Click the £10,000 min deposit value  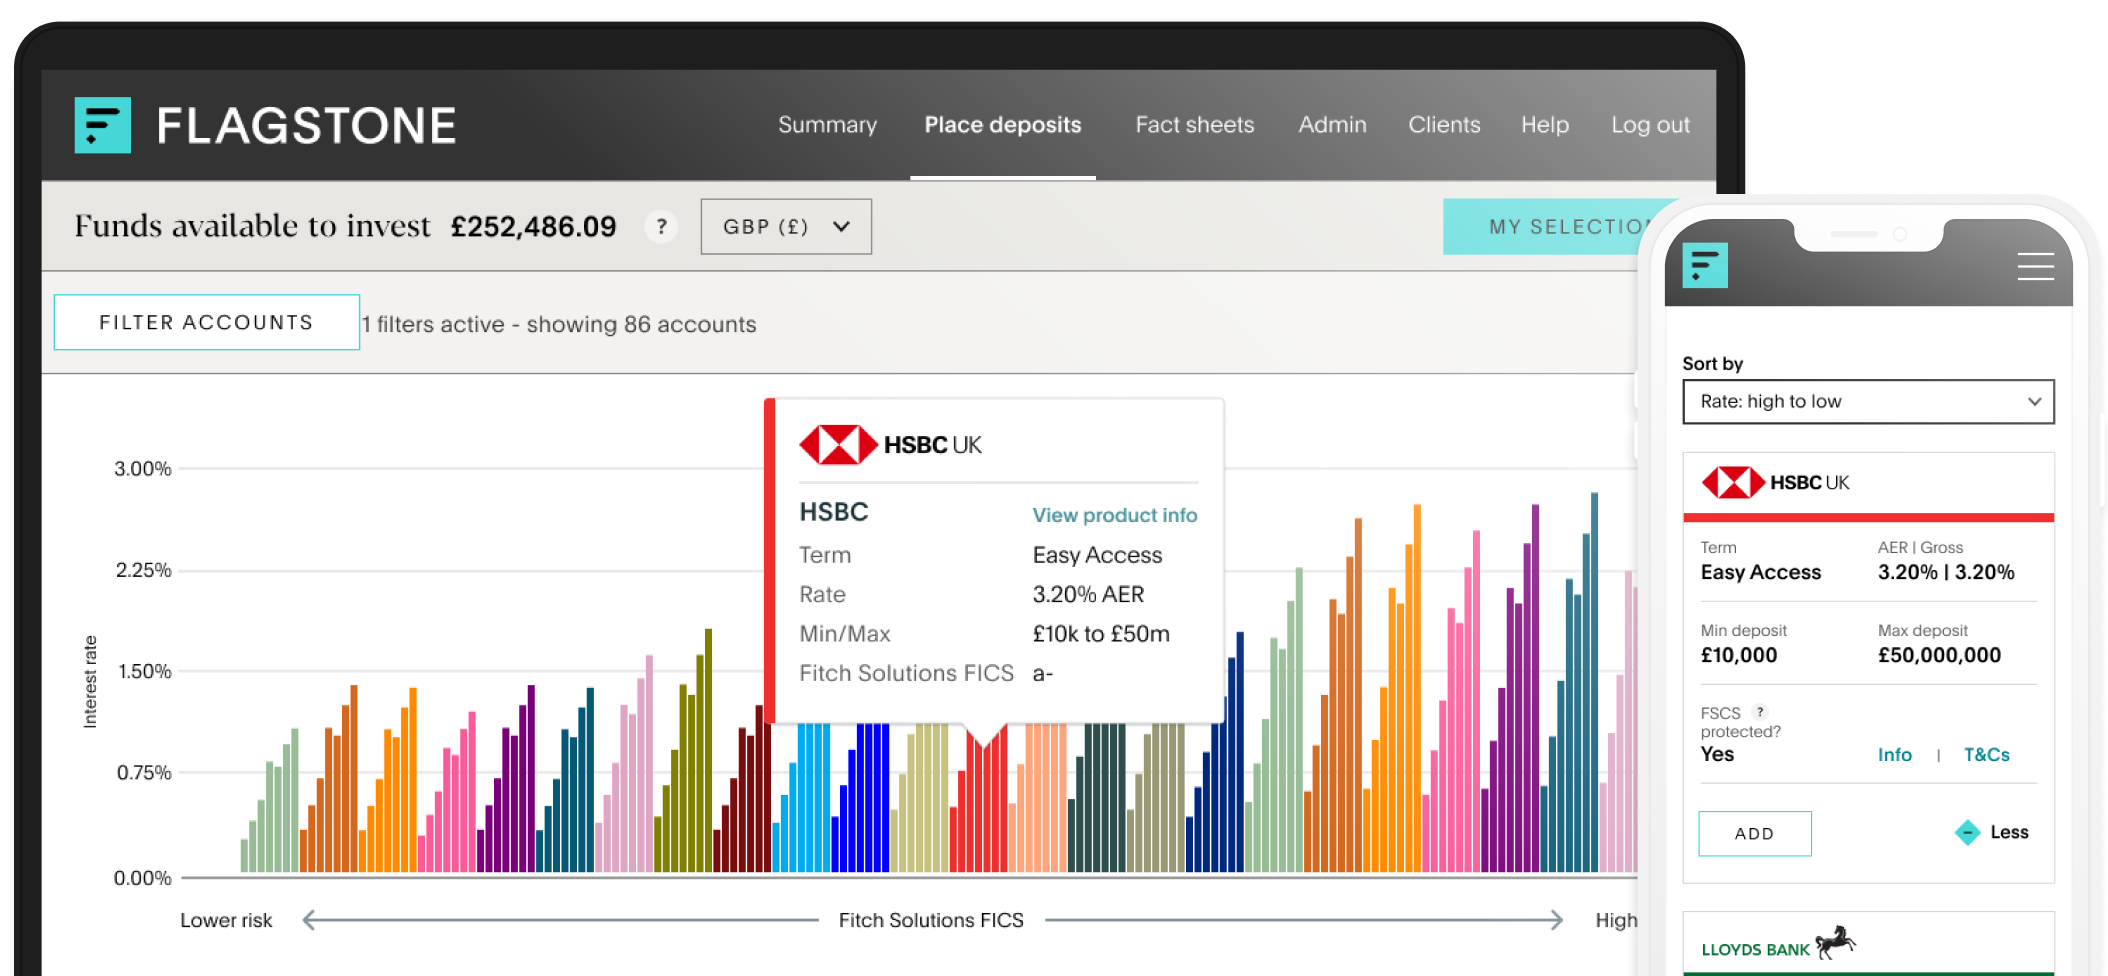[x=1739, y=655]
